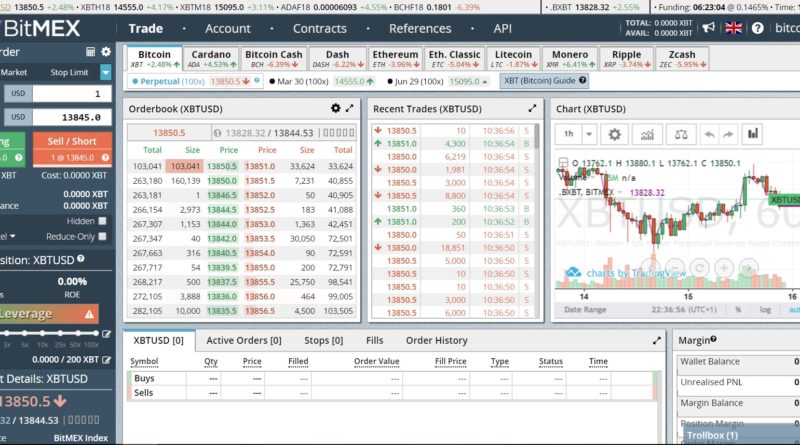This screenshot has height=445, width=800.
Task: Switch to Bitcoin Cash tab
Action: pos(273,59)
